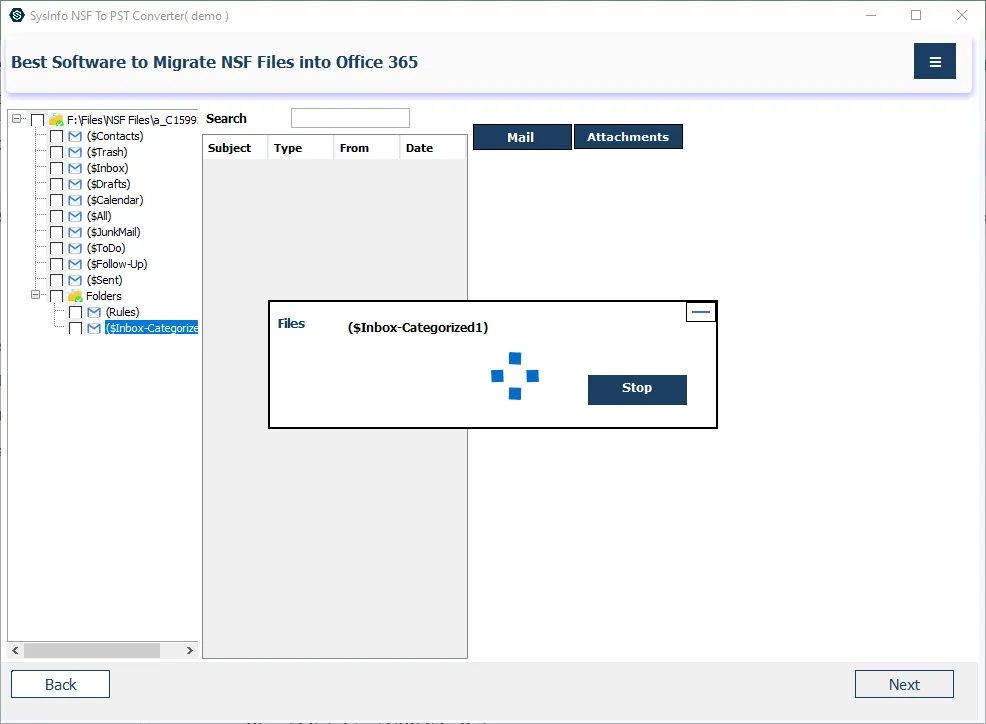
Task: Click the mail icon next to ($Calendar)
Action: [x=75, y=200]
